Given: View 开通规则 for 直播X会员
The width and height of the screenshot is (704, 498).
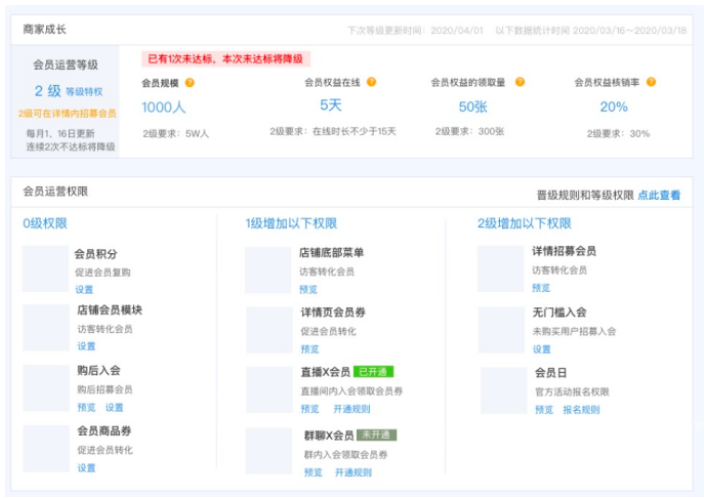Looking at the screenshot, I should 351,409.
